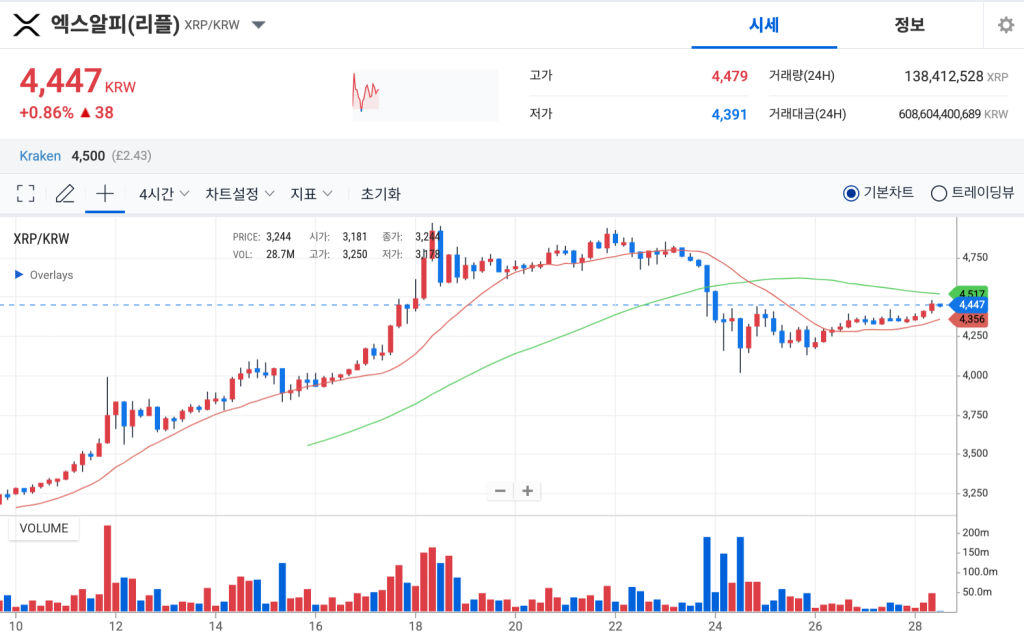Click the 200m volume axis label
Viewport: 1024px width, 641px height.
click(x=976, y=533)
